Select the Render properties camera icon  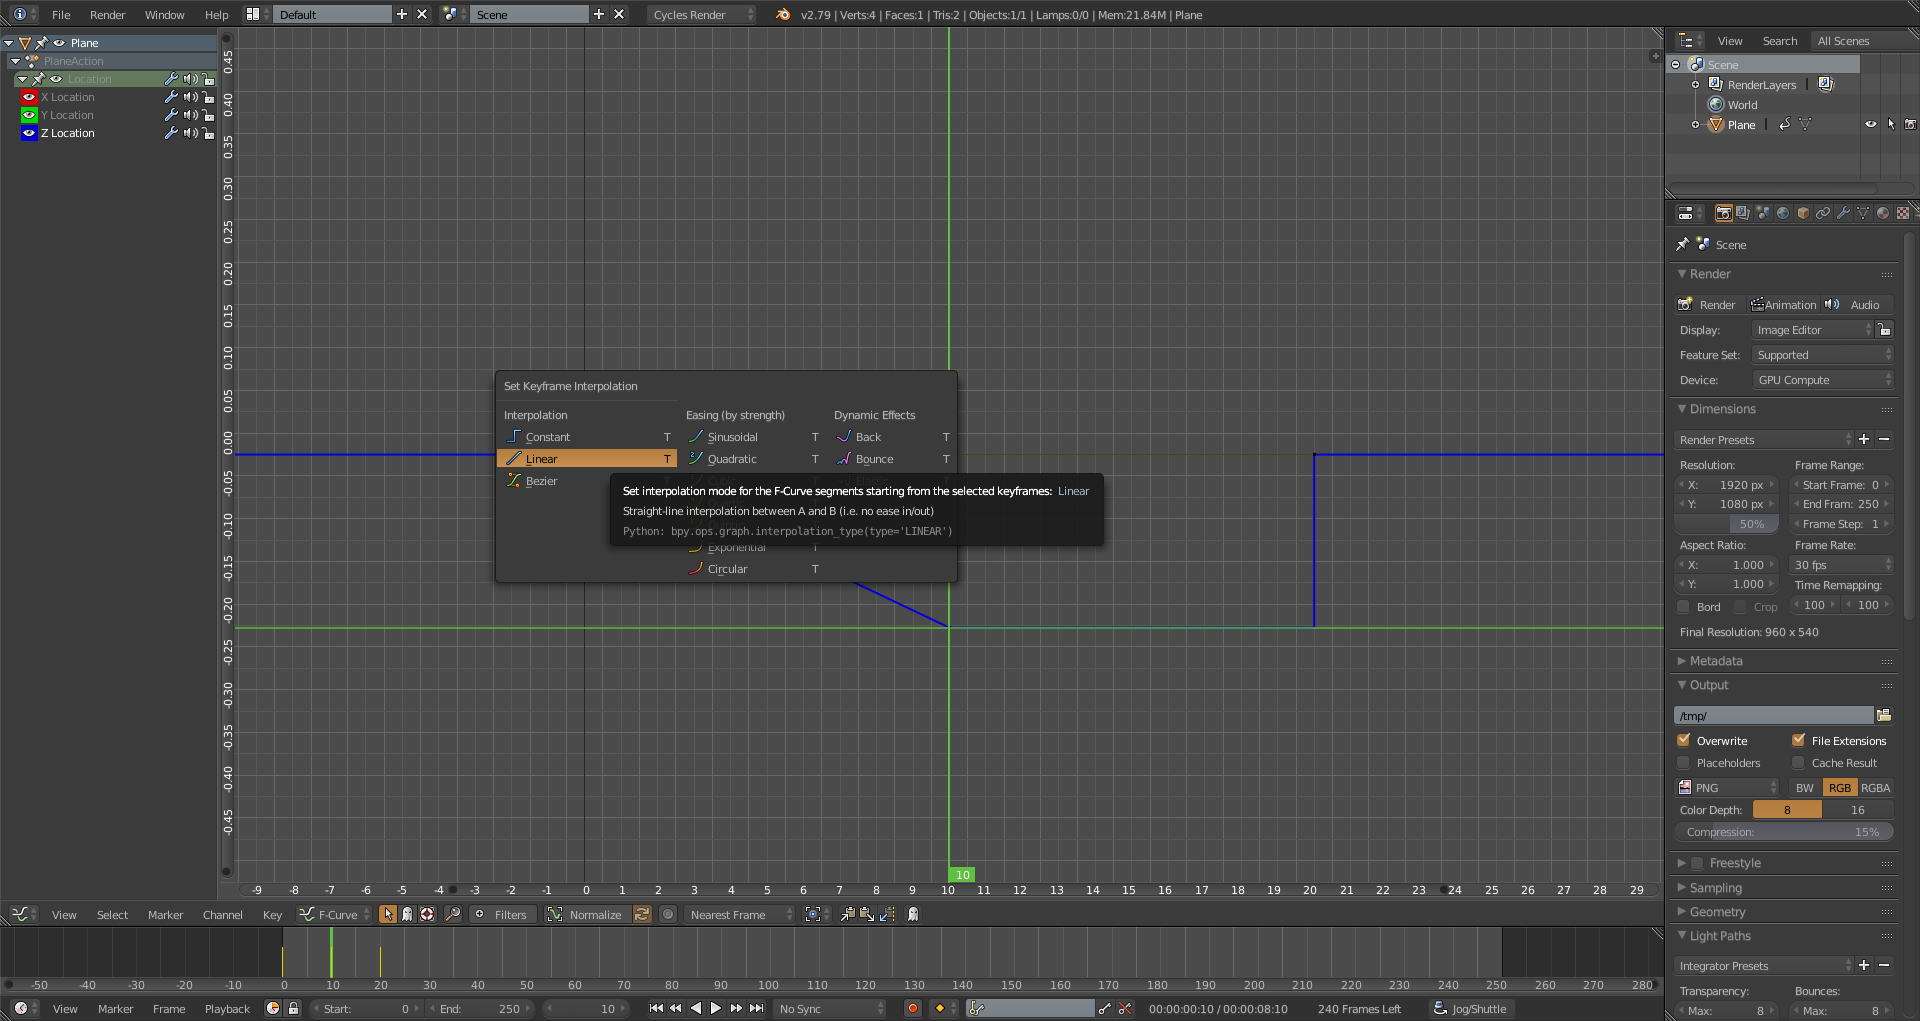coord(1724,212)
